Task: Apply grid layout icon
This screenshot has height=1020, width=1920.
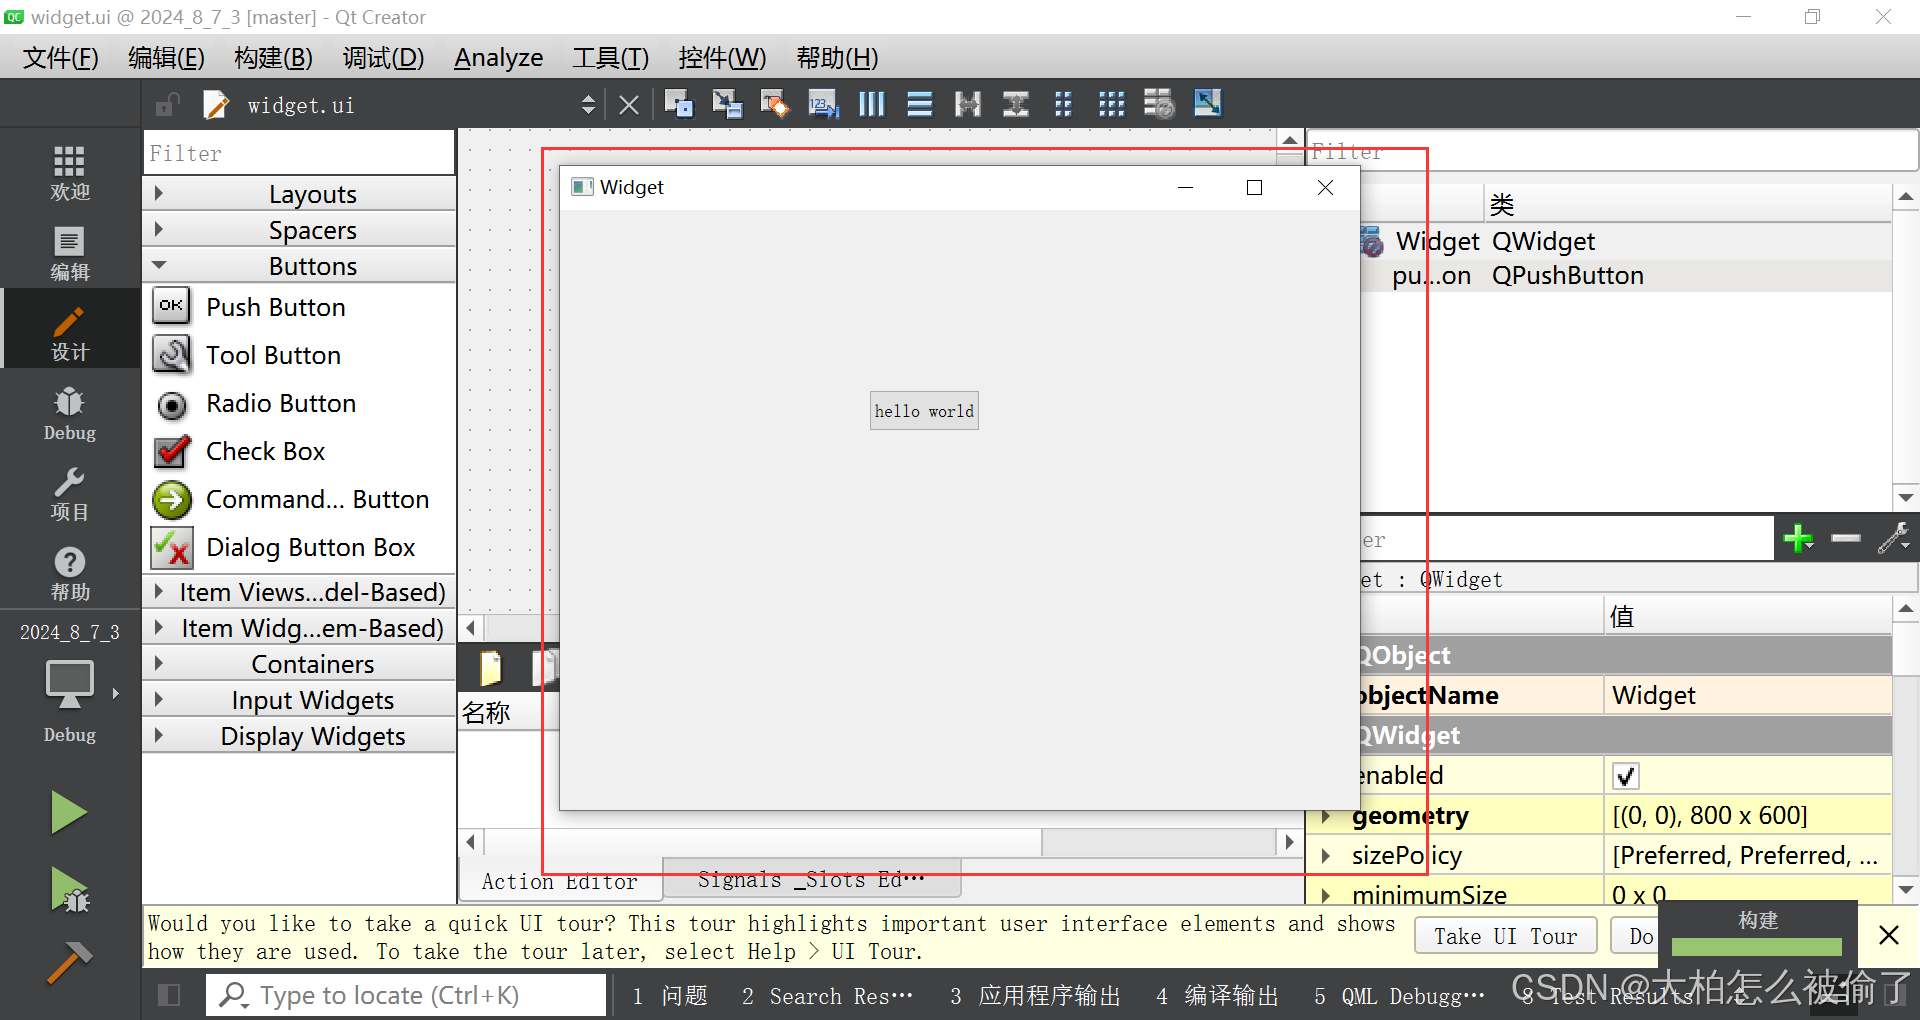Action: tap(1111, 104)
